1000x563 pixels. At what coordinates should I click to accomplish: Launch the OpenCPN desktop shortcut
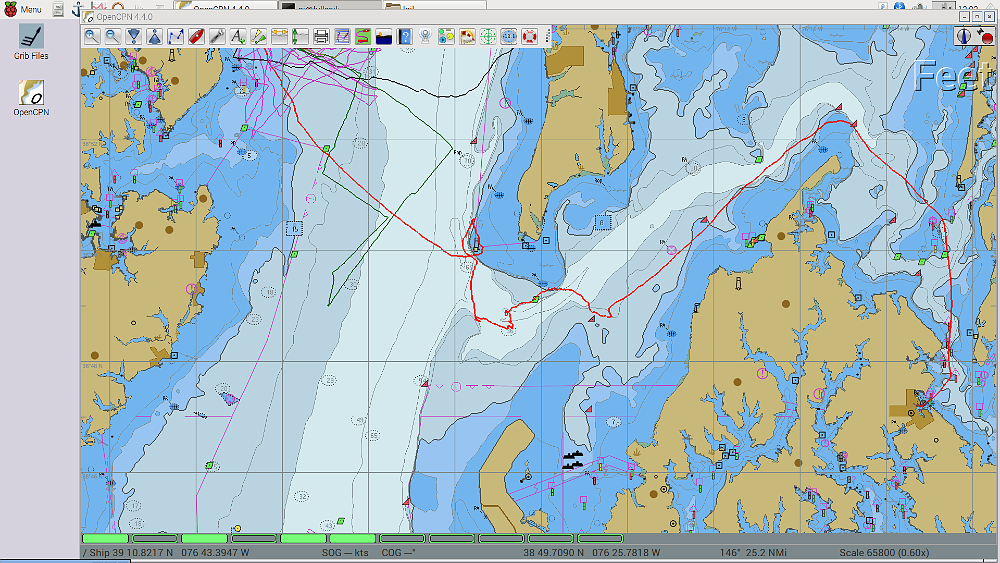click(31, 98)
